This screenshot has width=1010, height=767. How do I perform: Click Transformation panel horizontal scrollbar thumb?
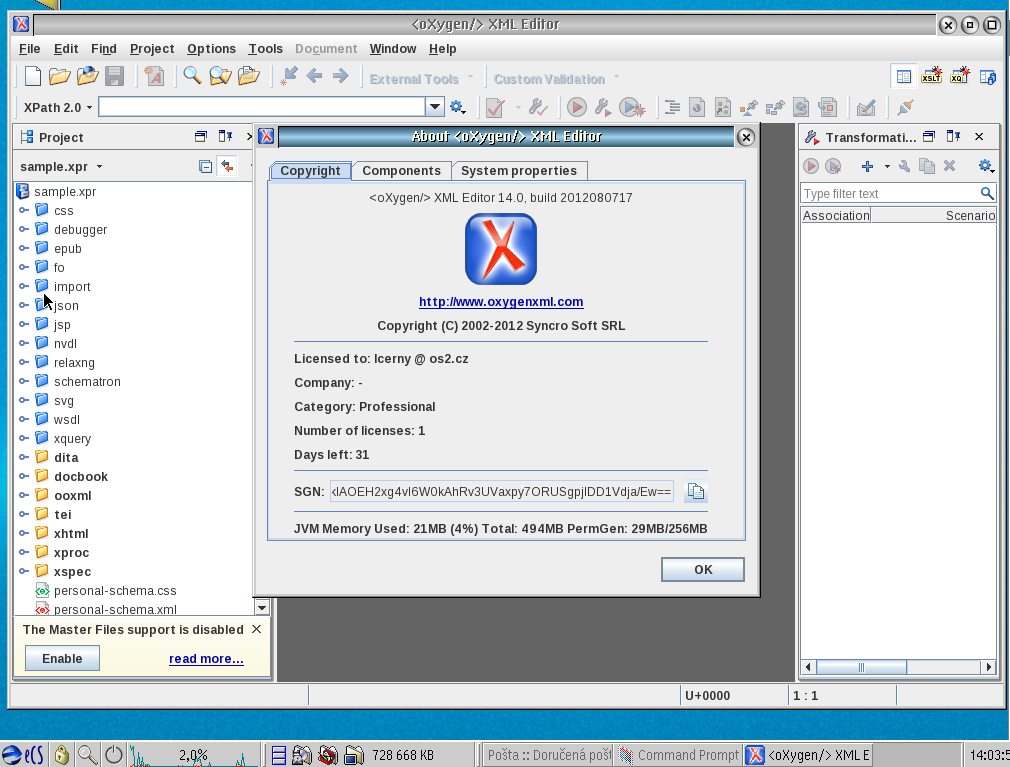click(x=862, y=667)
